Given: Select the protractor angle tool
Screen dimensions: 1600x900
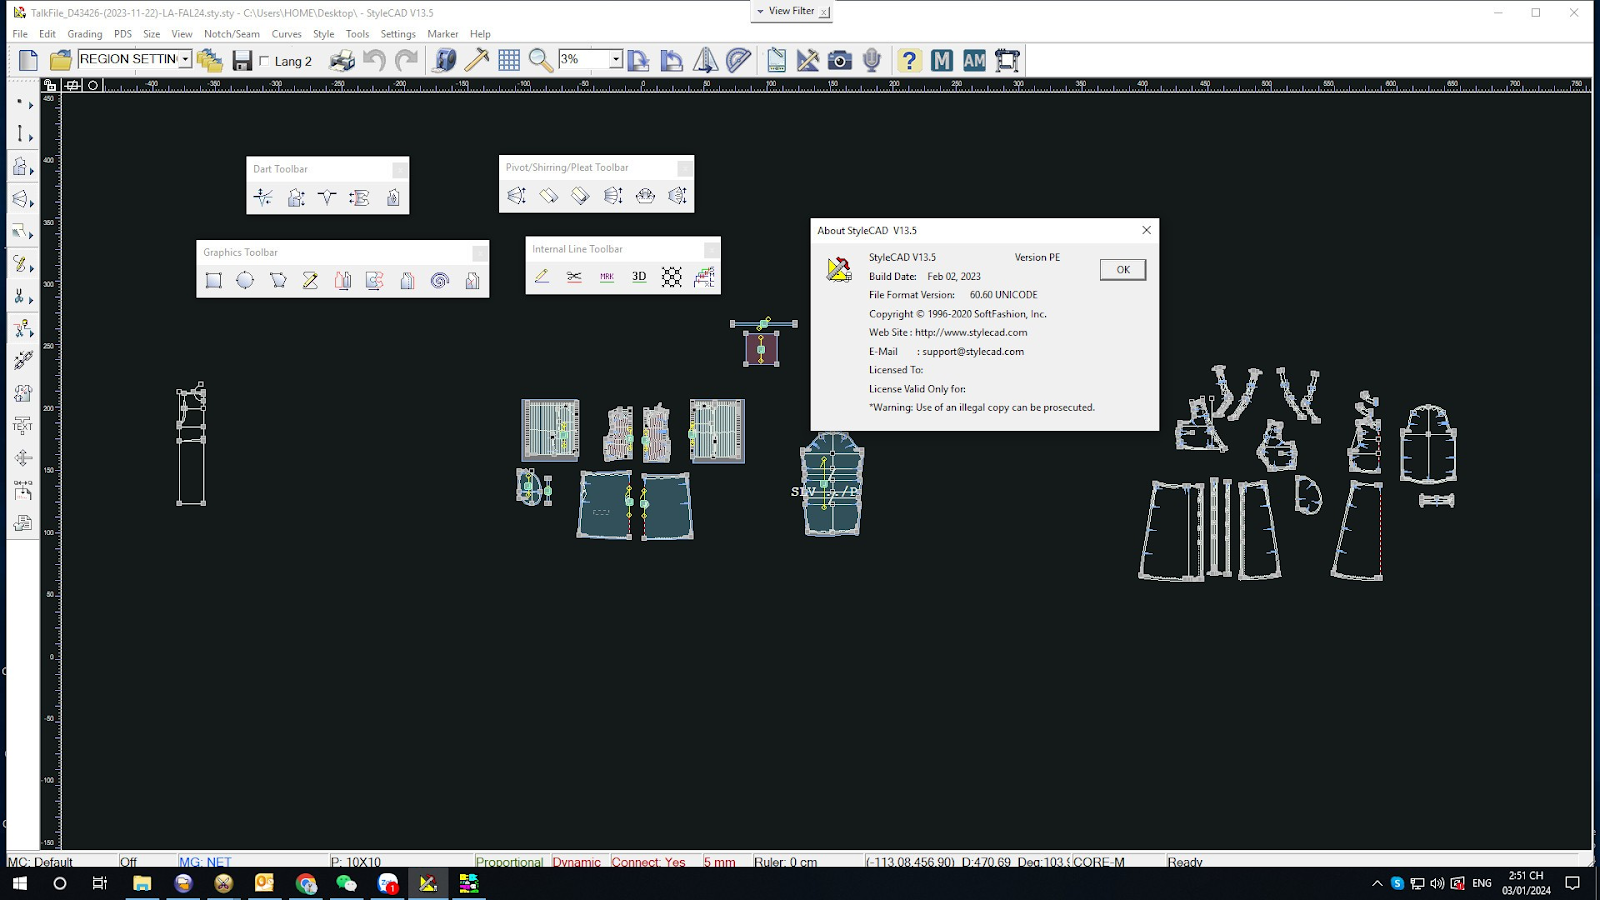Looking at the screenshot, I should tap(738, 60).
